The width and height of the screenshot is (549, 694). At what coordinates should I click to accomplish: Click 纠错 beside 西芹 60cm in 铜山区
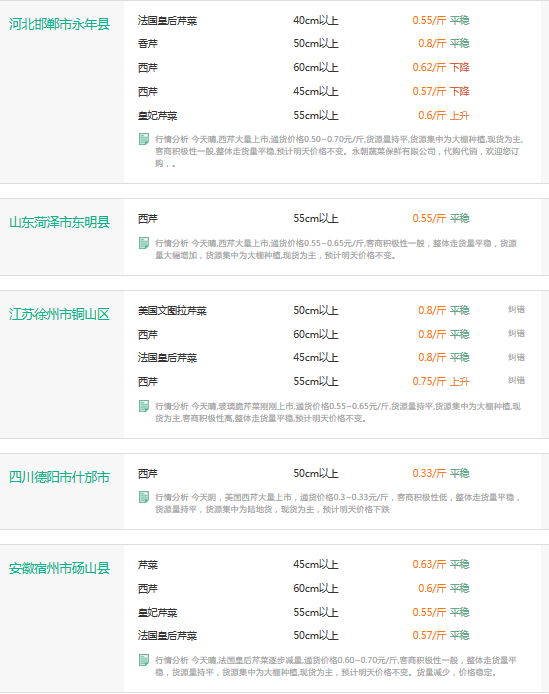coord(516,333)
